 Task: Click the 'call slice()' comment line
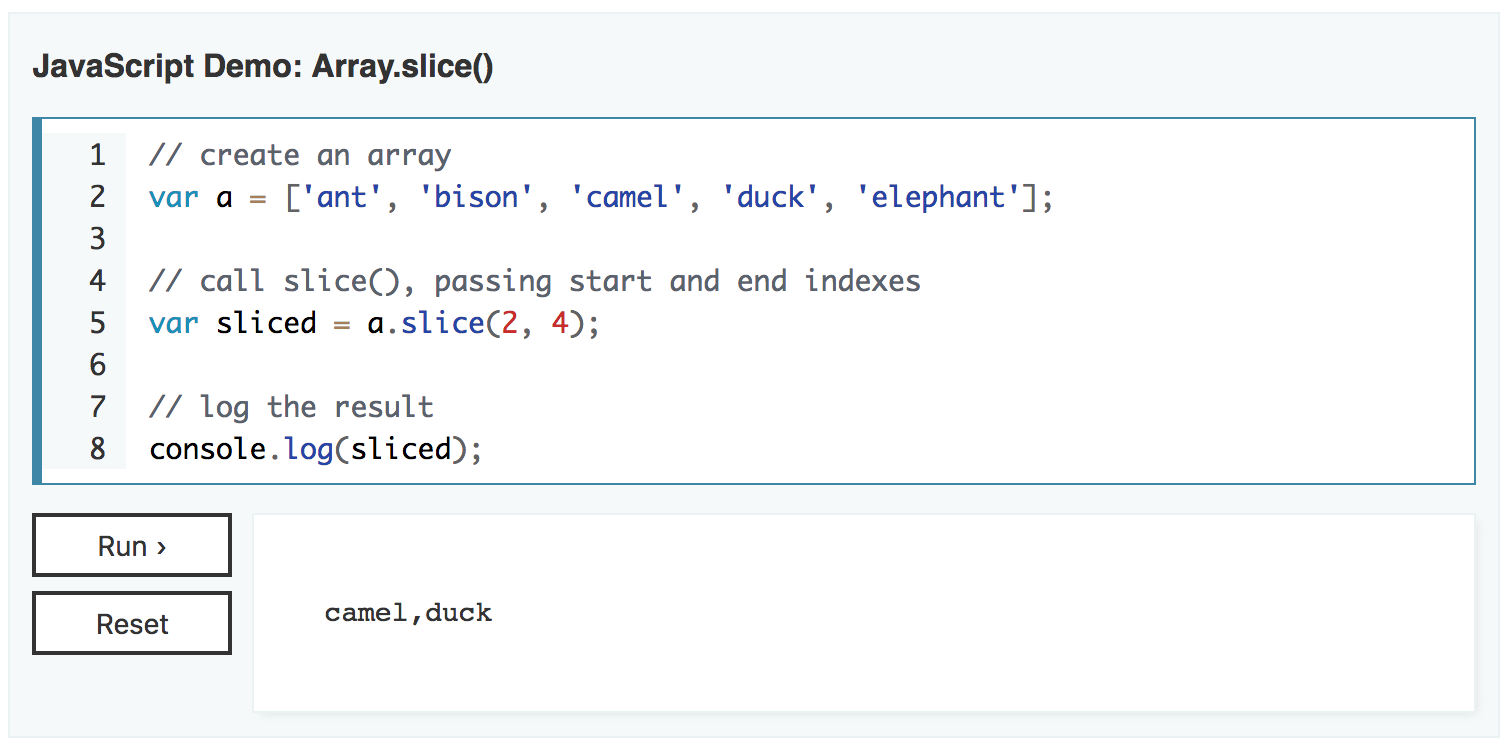pyautogui.click(x=535, y=281)
